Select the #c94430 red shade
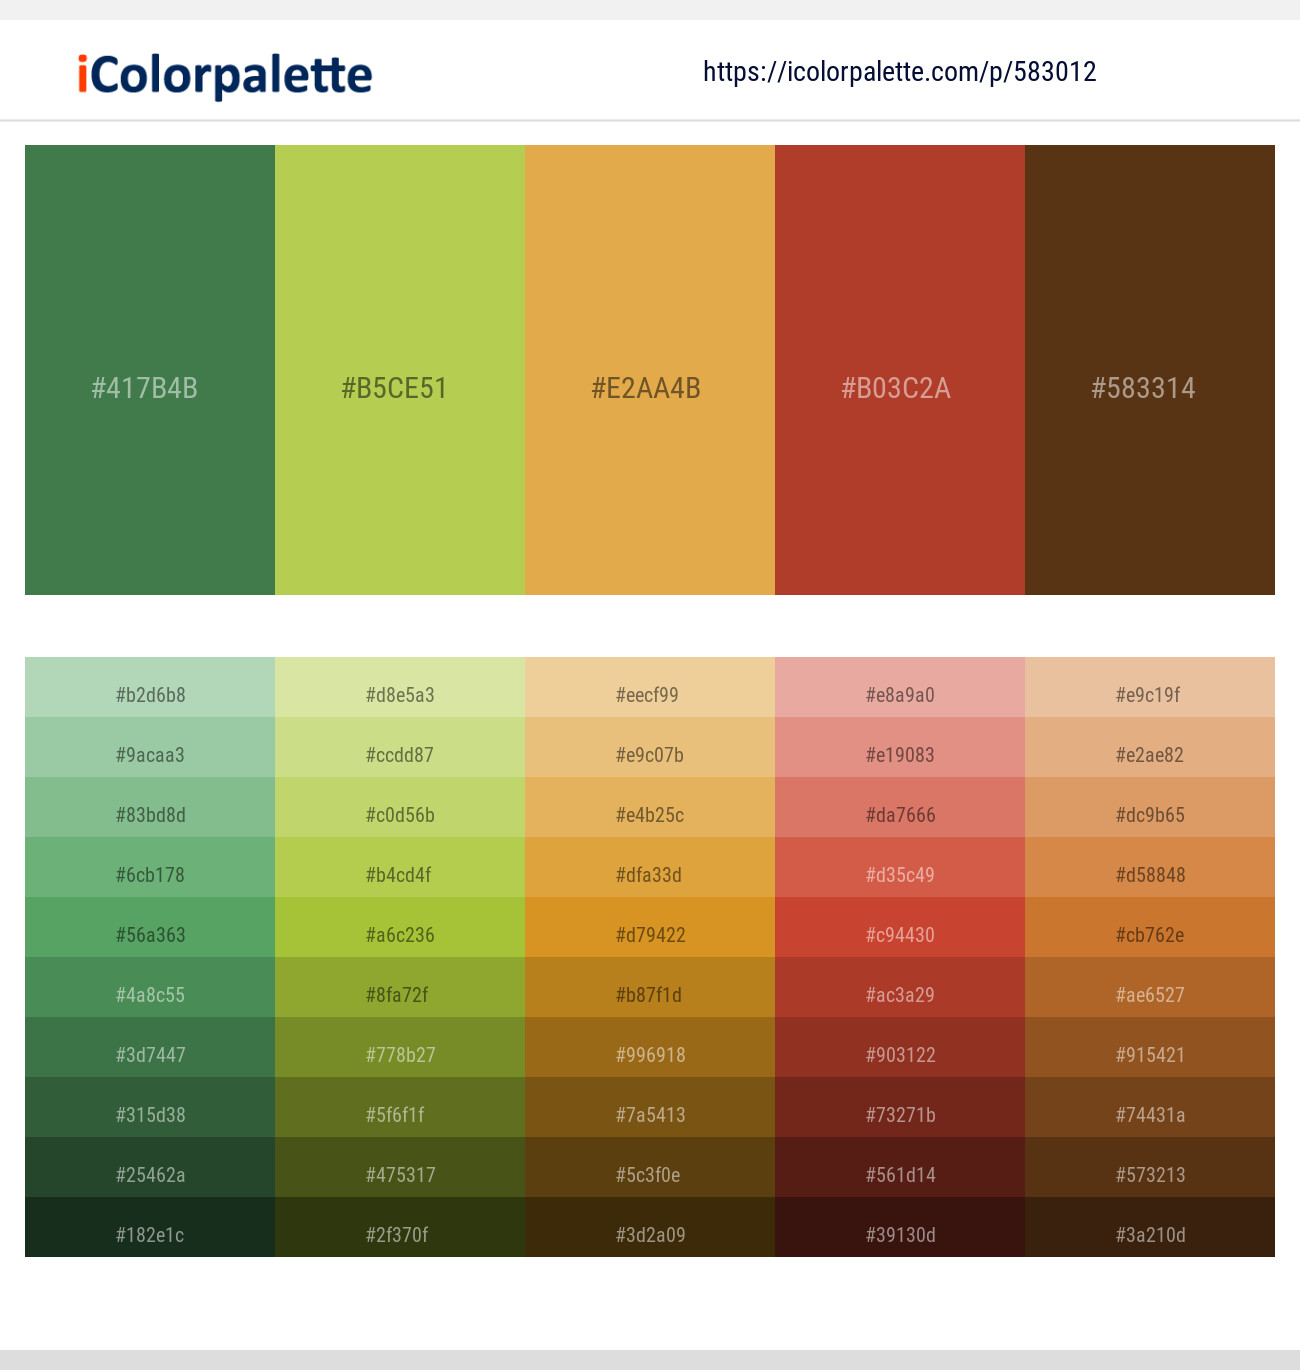This screenshot has width=1300, height=1370. [x=899, y=935]
